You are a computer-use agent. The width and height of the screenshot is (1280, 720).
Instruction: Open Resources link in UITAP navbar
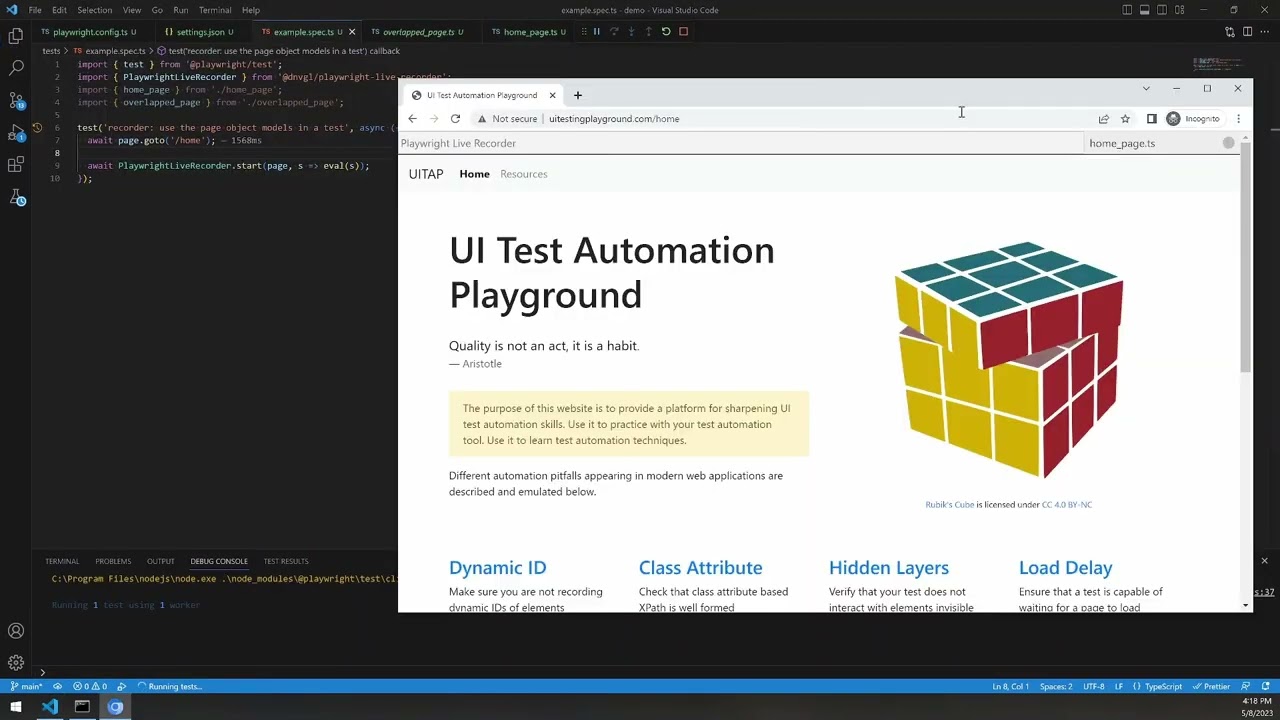(x=524, y=174)
